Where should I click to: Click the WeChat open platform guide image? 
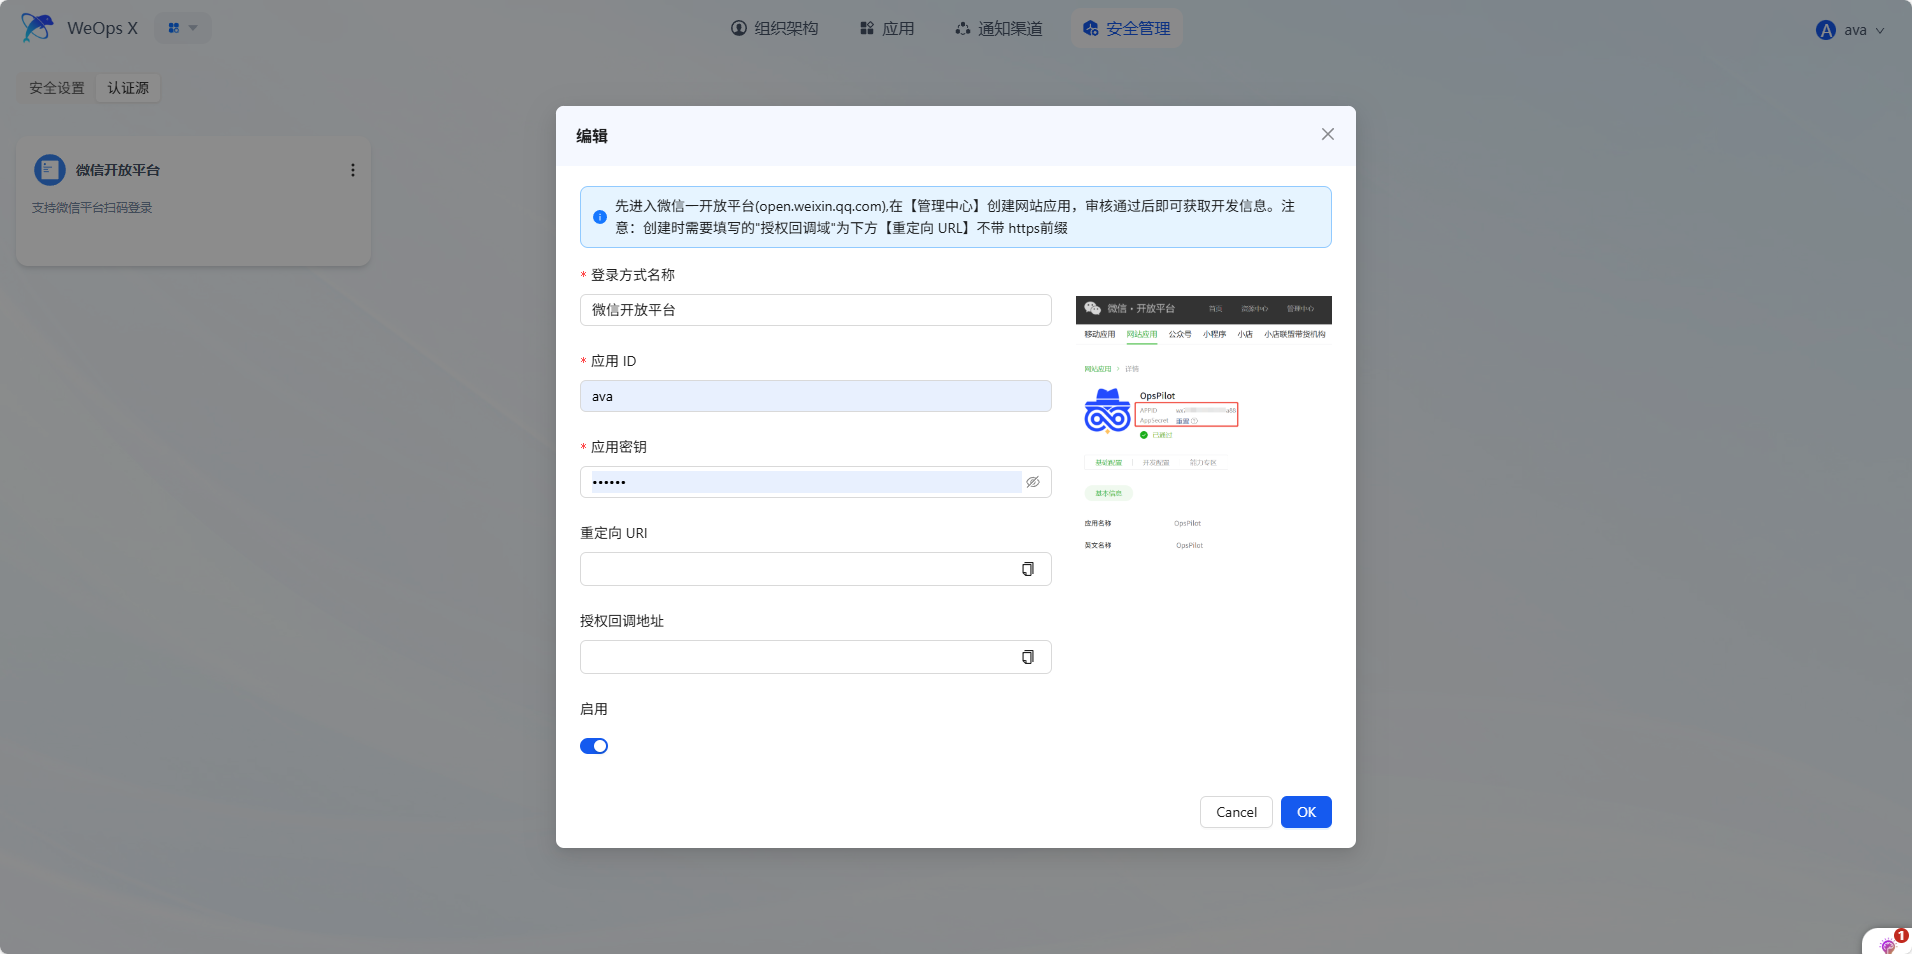tap(1203, 424)
